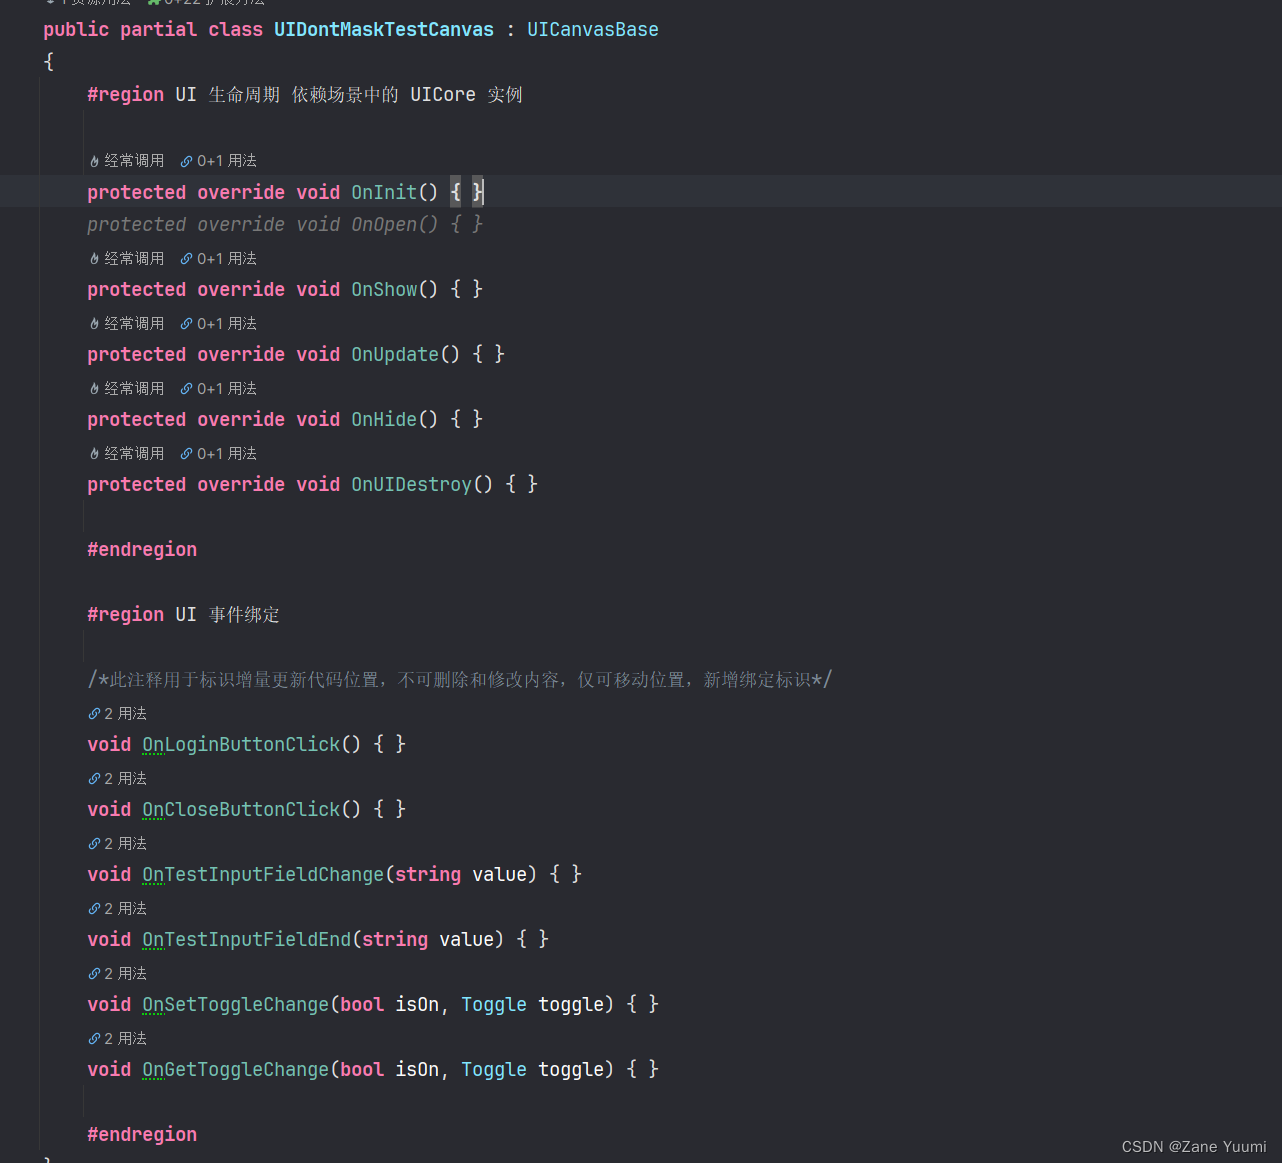Click the OnInit method name
1282x1163 pixels.
click(x=384, y=192)
